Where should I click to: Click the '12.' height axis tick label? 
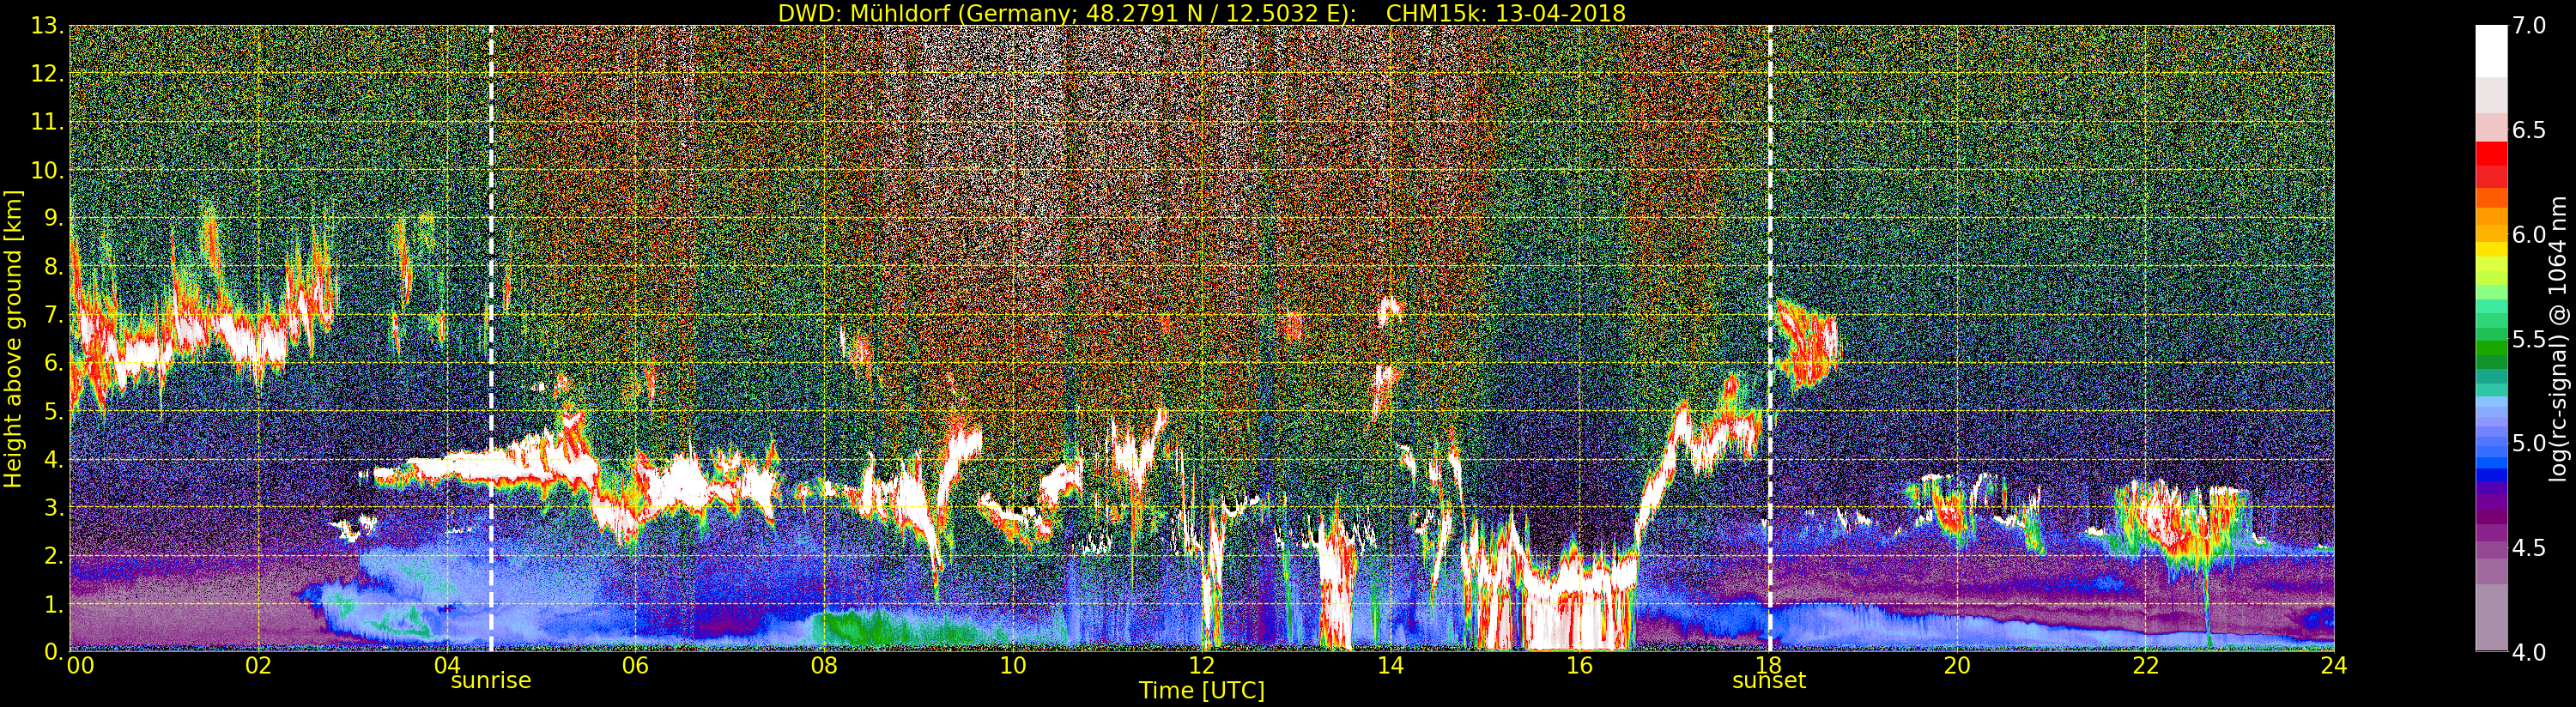[x=47, y=74]
